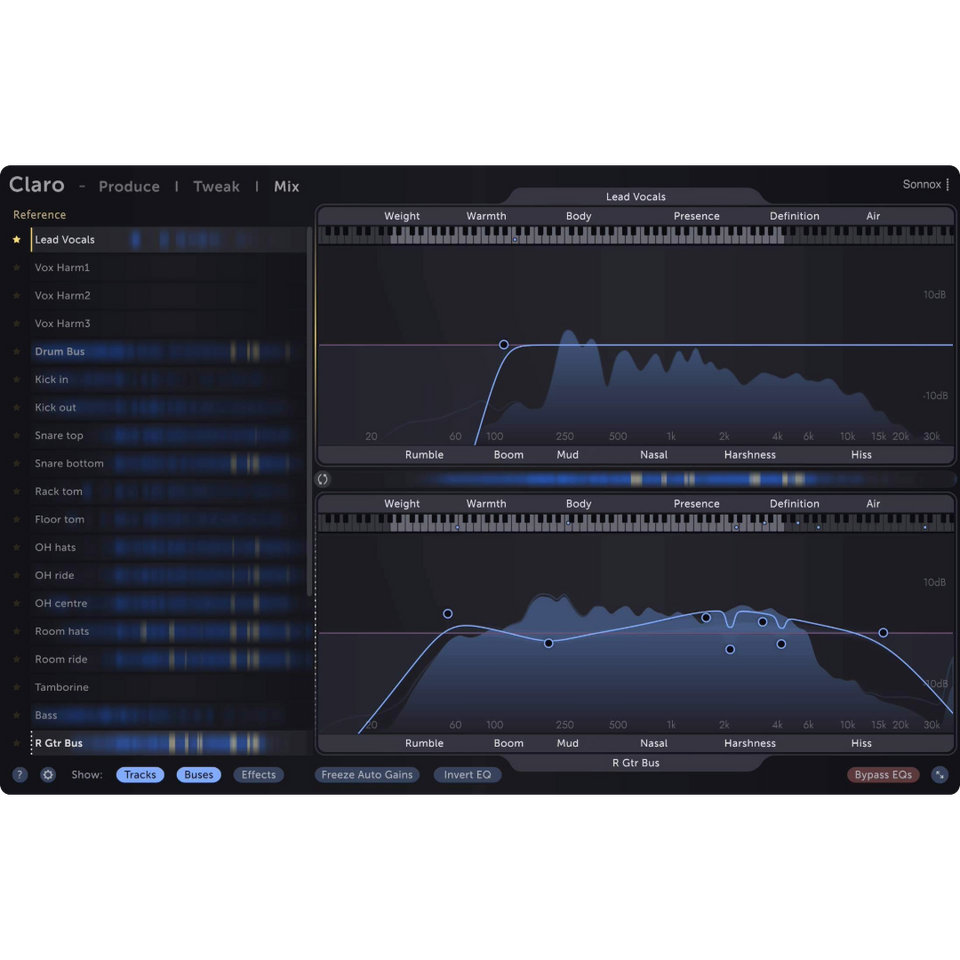The image size is (960, 960).
Task: Click the star icon next to Bass
Action: (x=16, y=716)
